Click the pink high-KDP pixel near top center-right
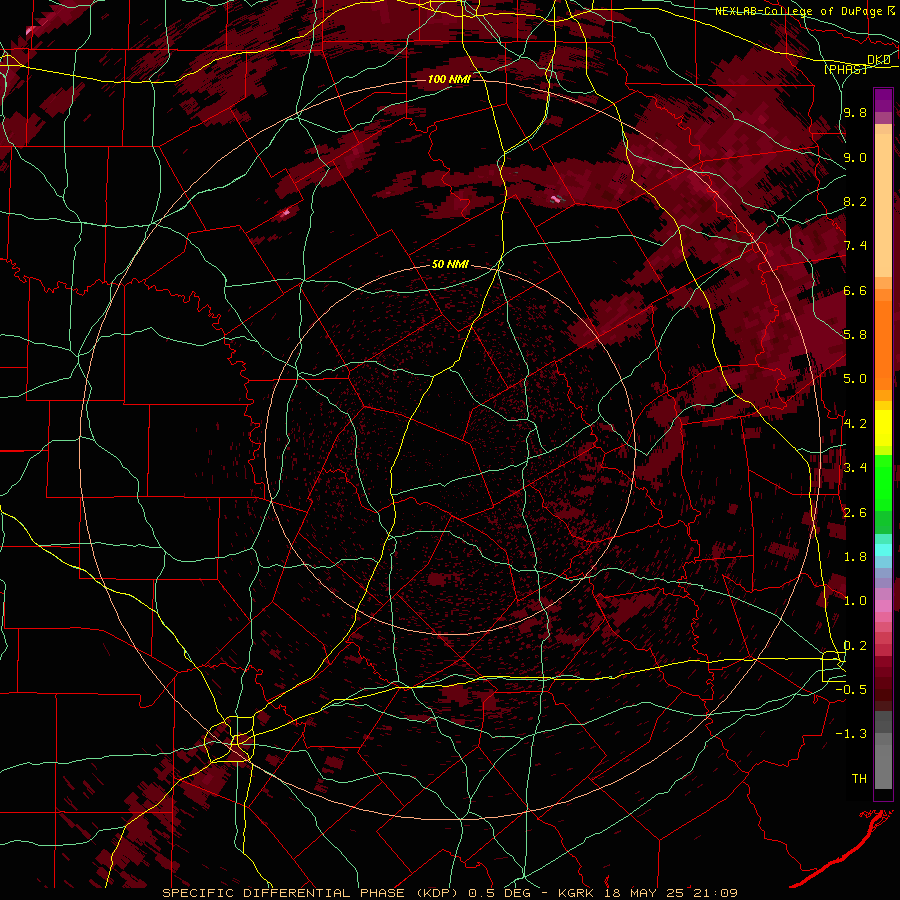Screen dimensions: 900x900 click(555, 199)
